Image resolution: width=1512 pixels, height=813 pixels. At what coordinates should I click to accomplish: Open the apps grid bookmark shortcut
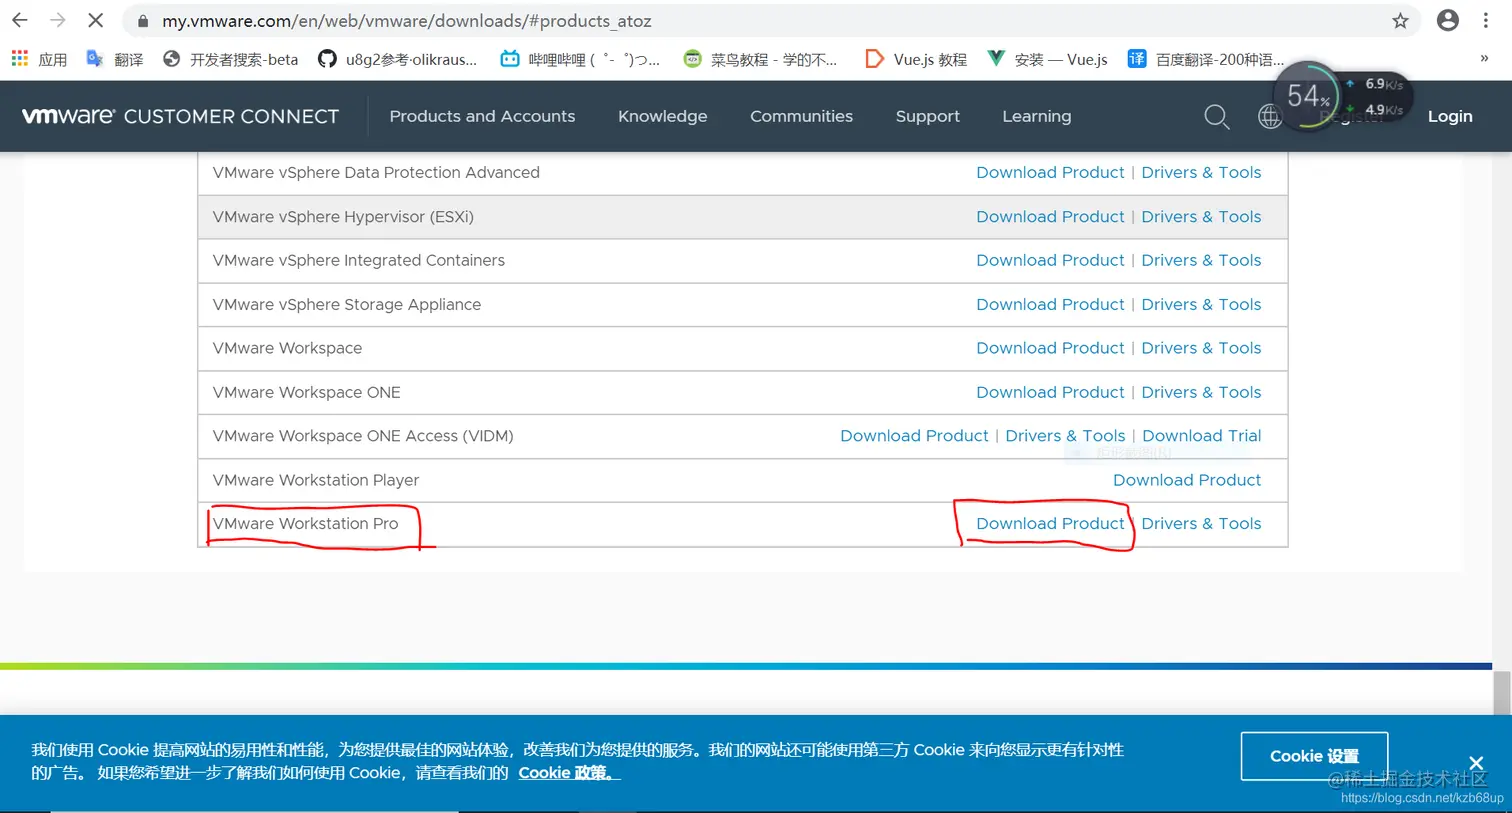click(39, 59)
